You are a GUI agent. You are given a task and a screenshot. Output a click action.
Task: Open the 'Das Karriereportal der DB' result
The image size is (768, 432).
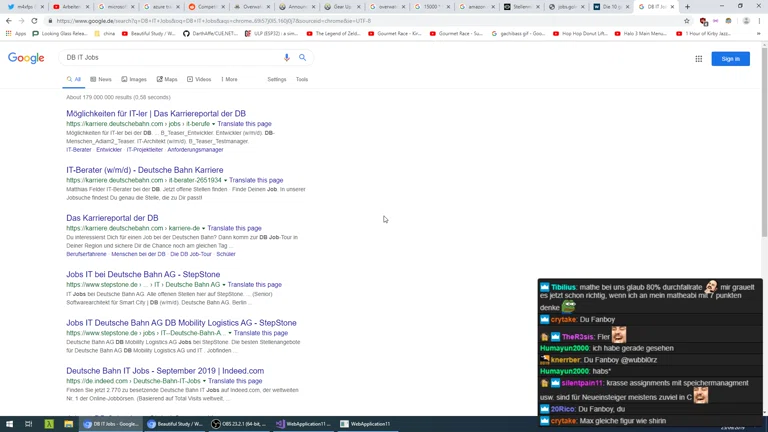112,218
